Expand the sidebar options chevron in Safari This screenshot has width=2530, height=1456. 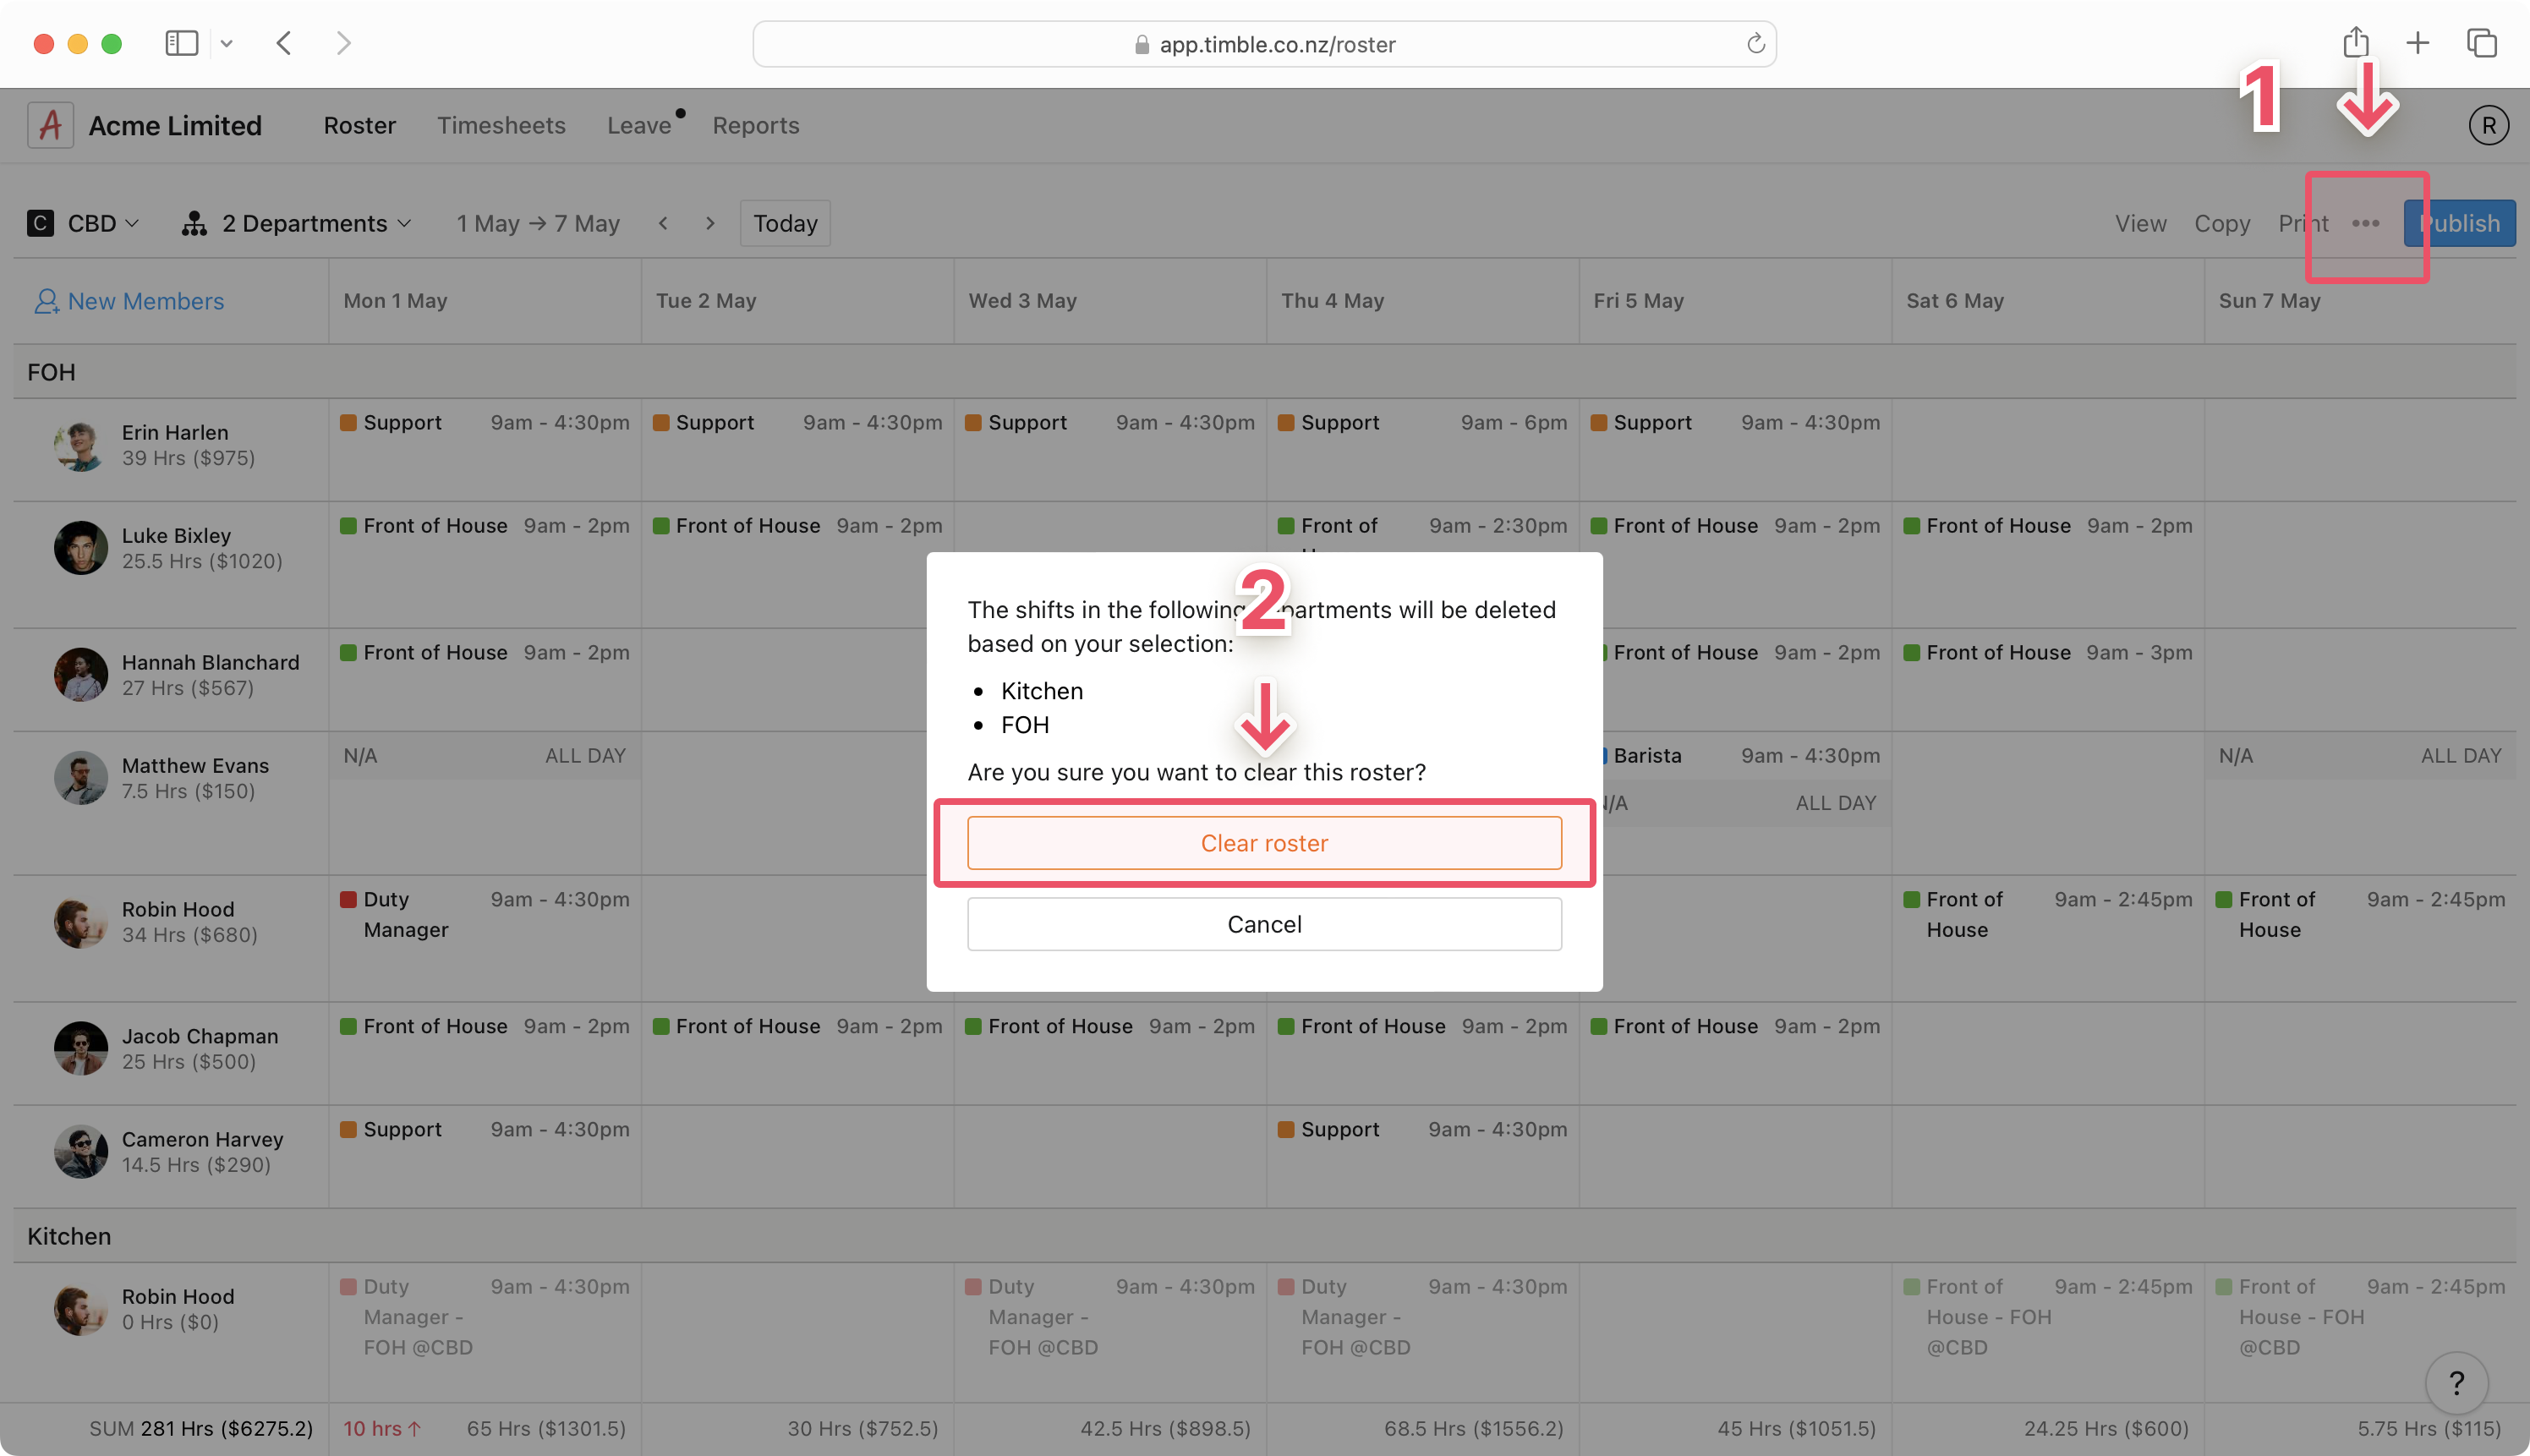(227, 43)
